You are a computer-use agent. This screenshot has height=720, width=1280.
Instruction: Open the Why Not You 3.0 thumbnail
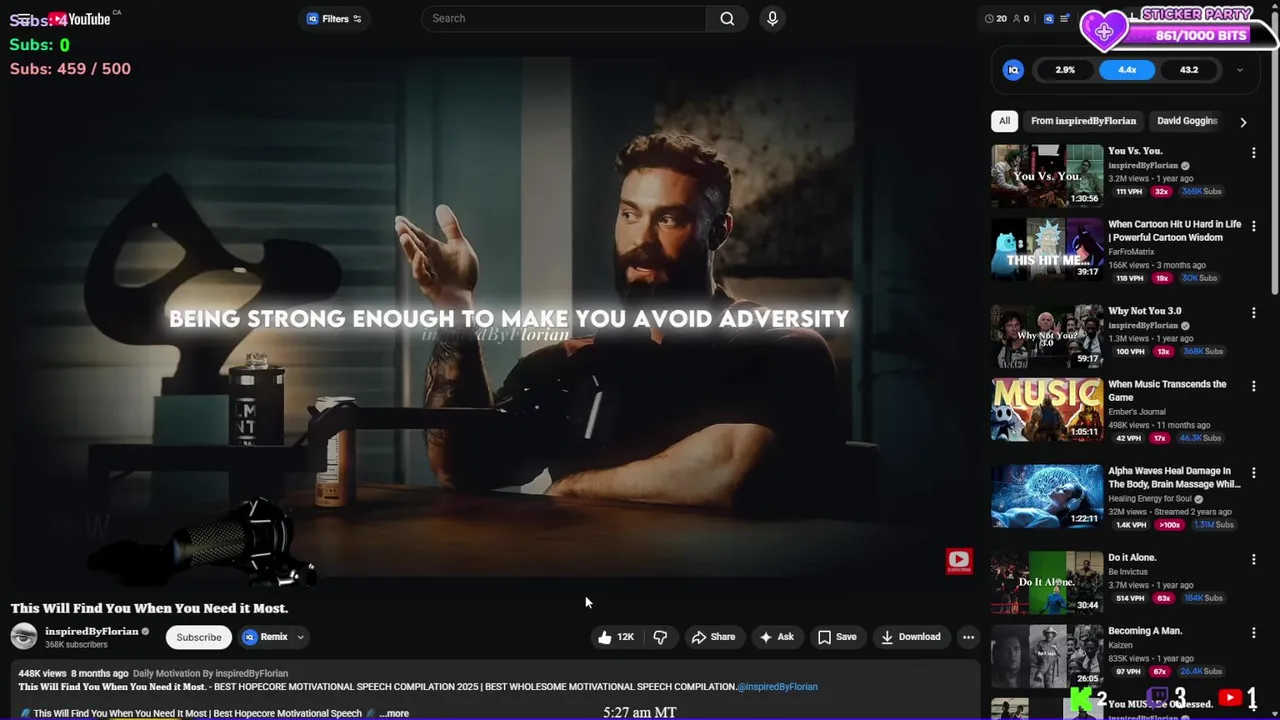(x=1047, y=336)
